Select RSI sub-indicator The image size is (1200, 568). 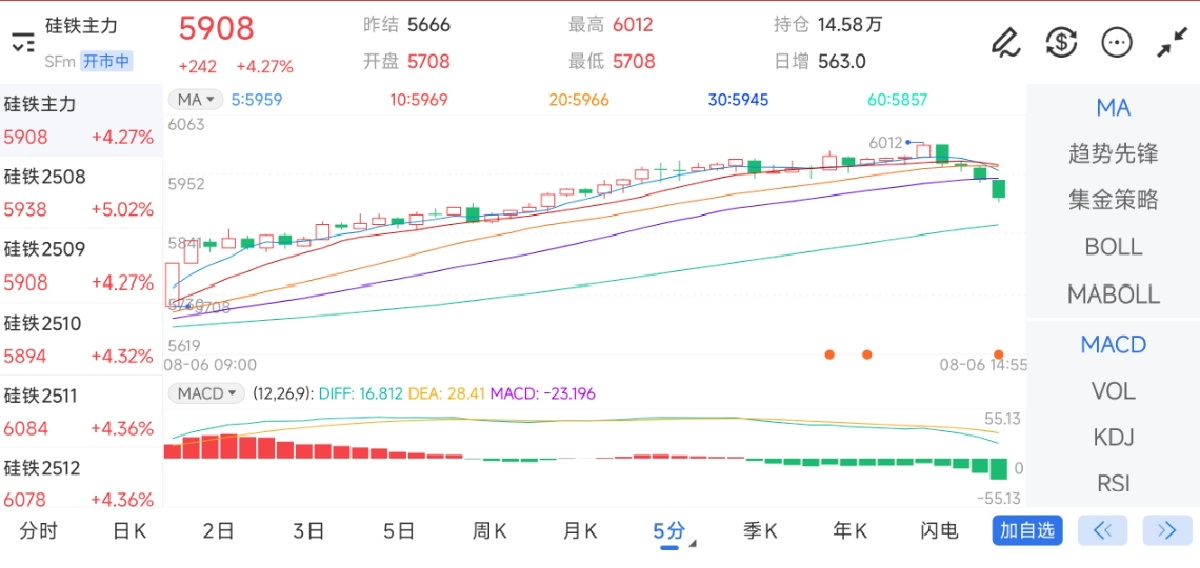click(1113, 483)
